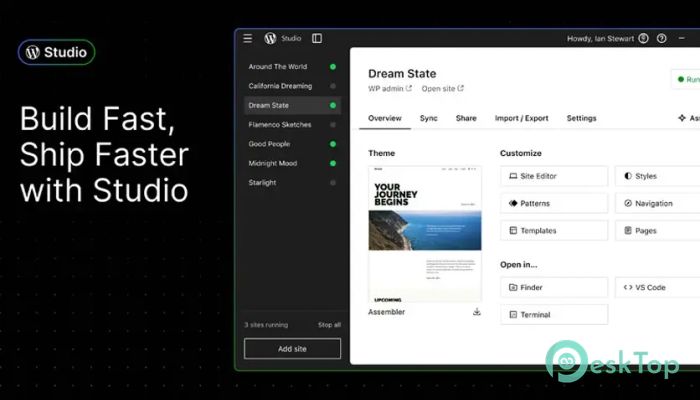Click the Navigation compass icon

pyautogui.click(x=628, y=204)
